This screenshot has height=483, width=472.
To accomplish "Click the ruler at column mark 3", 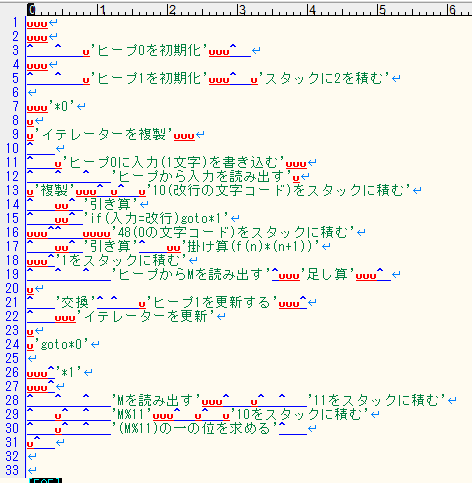I will pos(242,10).
